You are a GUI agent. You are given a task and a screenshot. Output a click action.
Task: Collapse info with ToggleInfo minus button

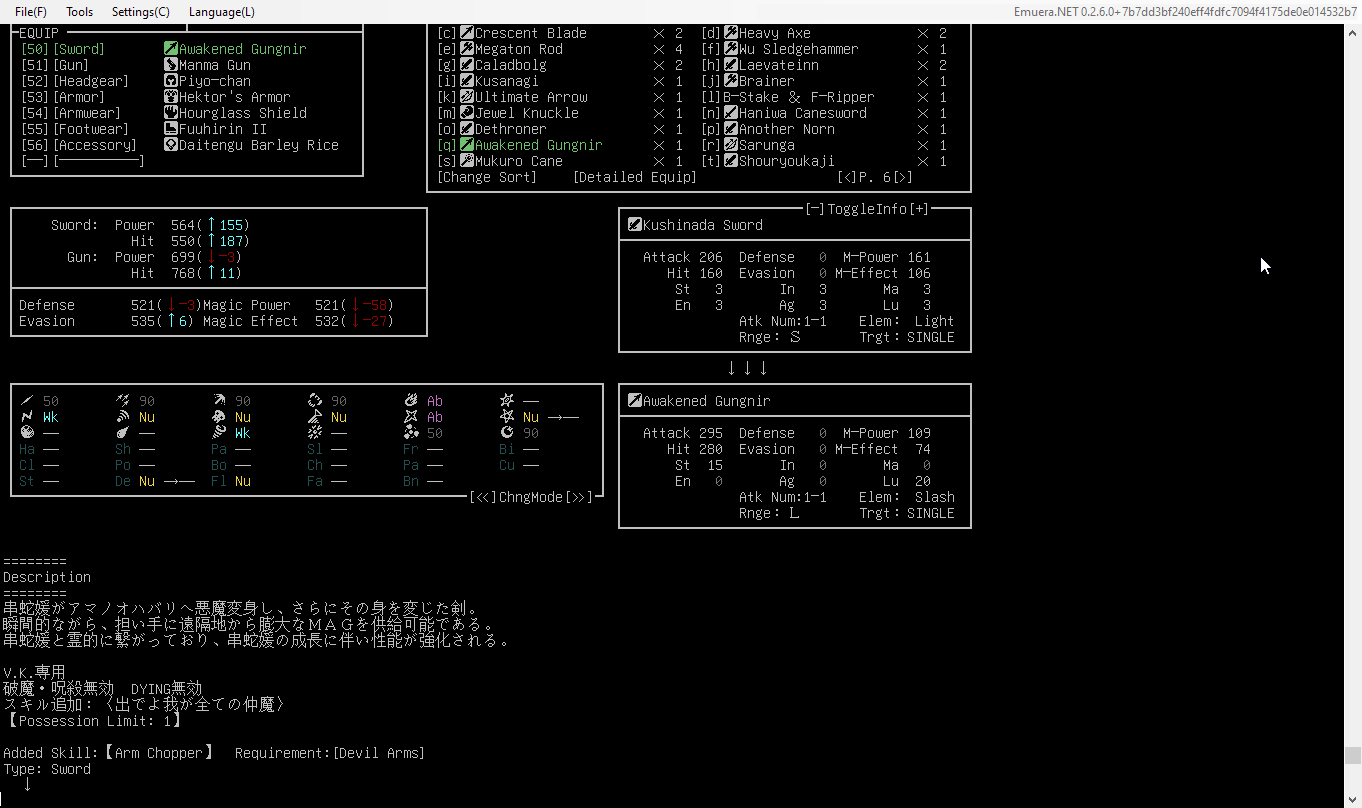815,209
